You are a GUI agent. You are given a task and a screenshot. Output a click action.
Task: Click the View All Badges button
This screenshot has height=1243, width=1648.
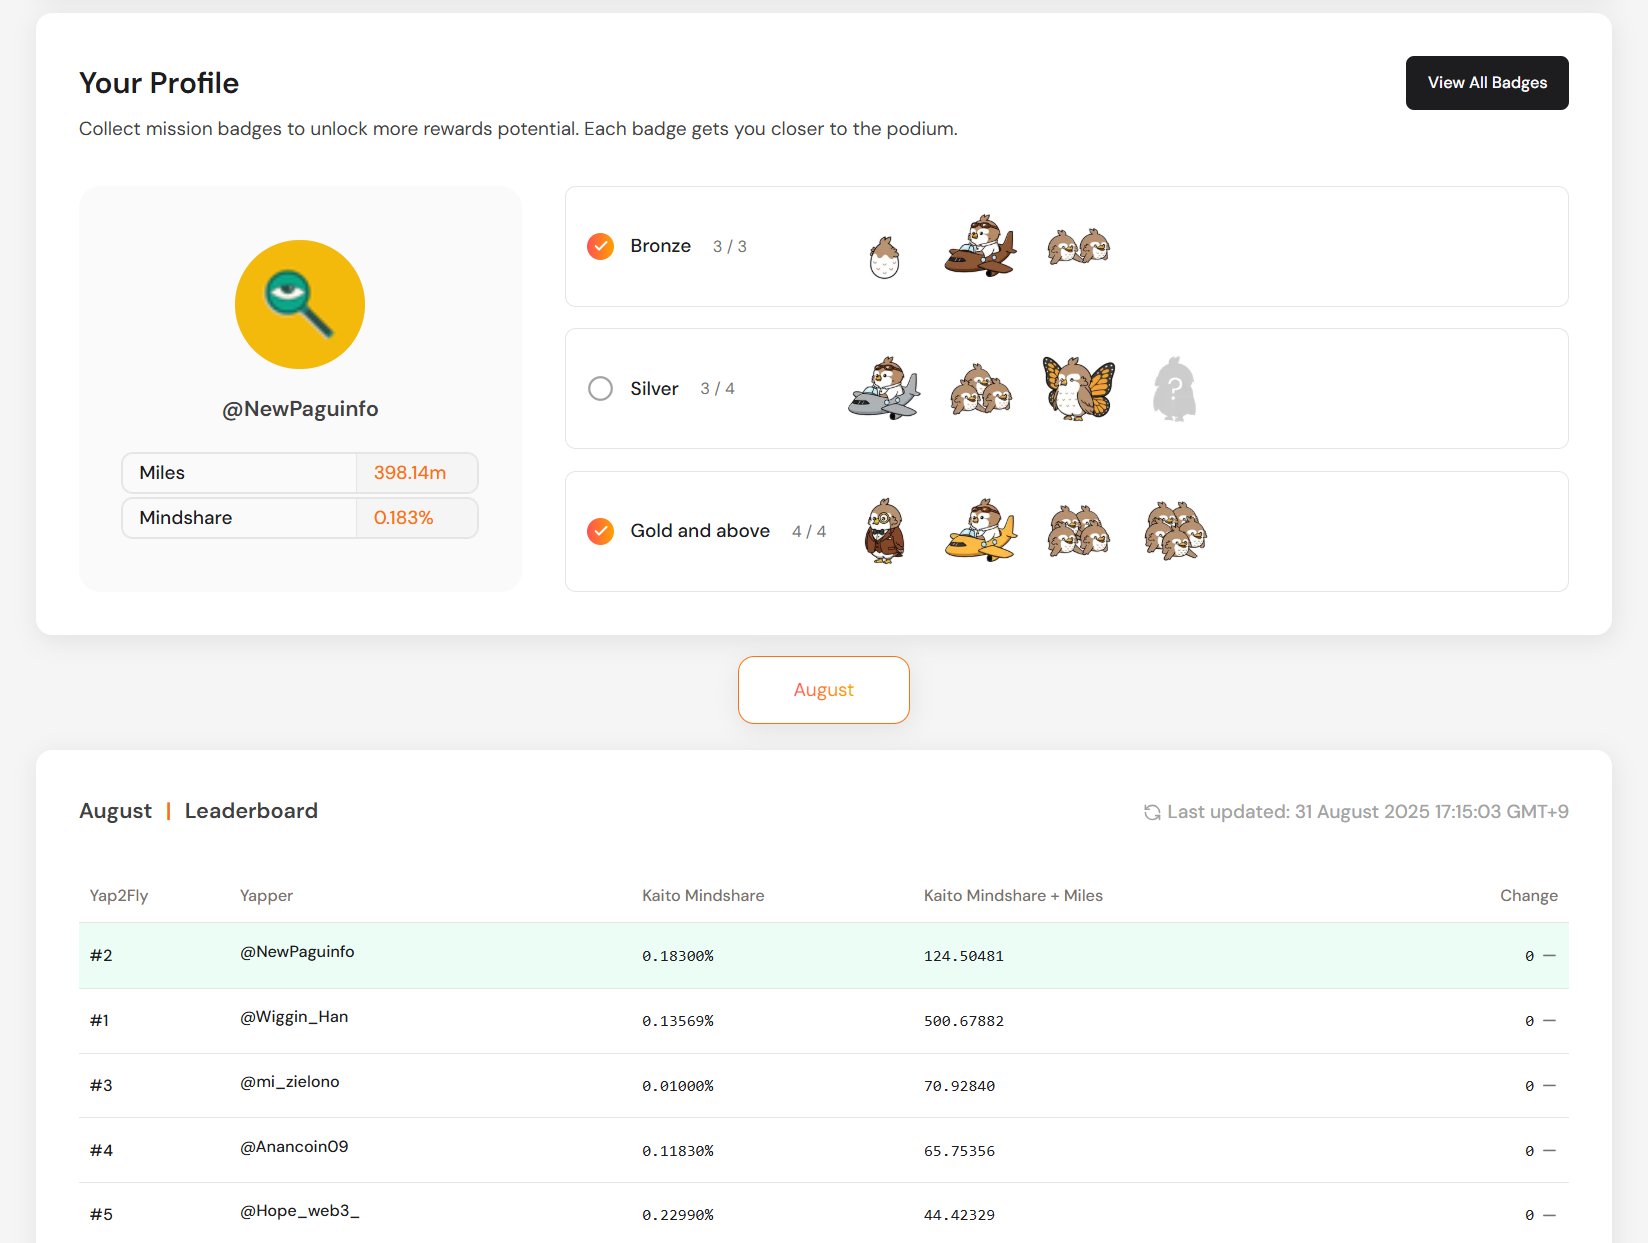point(1486,83)
